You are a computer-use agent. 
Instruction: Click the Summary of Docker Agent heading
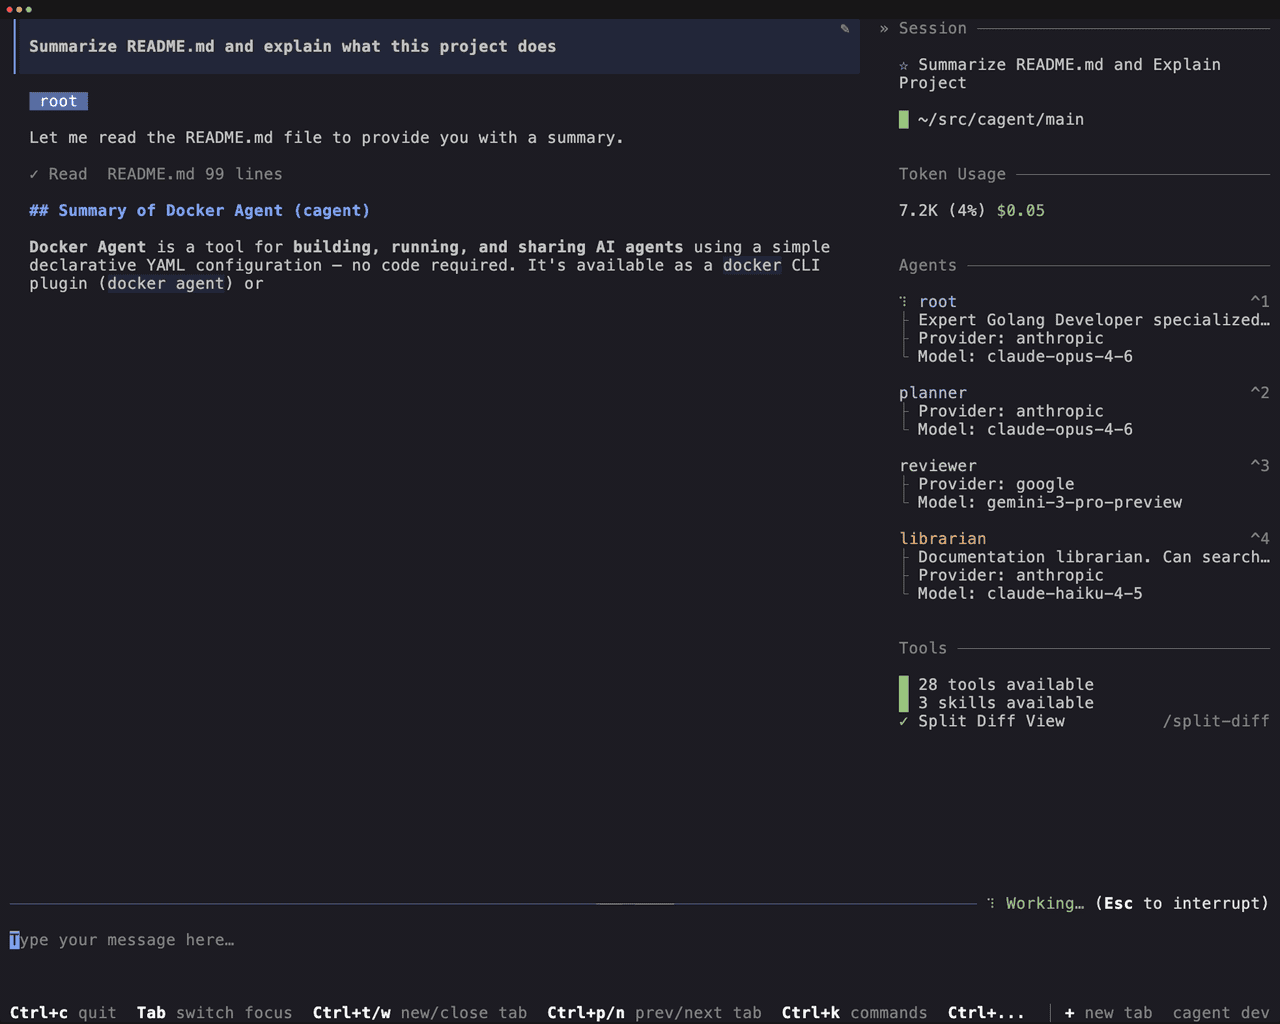200,211
